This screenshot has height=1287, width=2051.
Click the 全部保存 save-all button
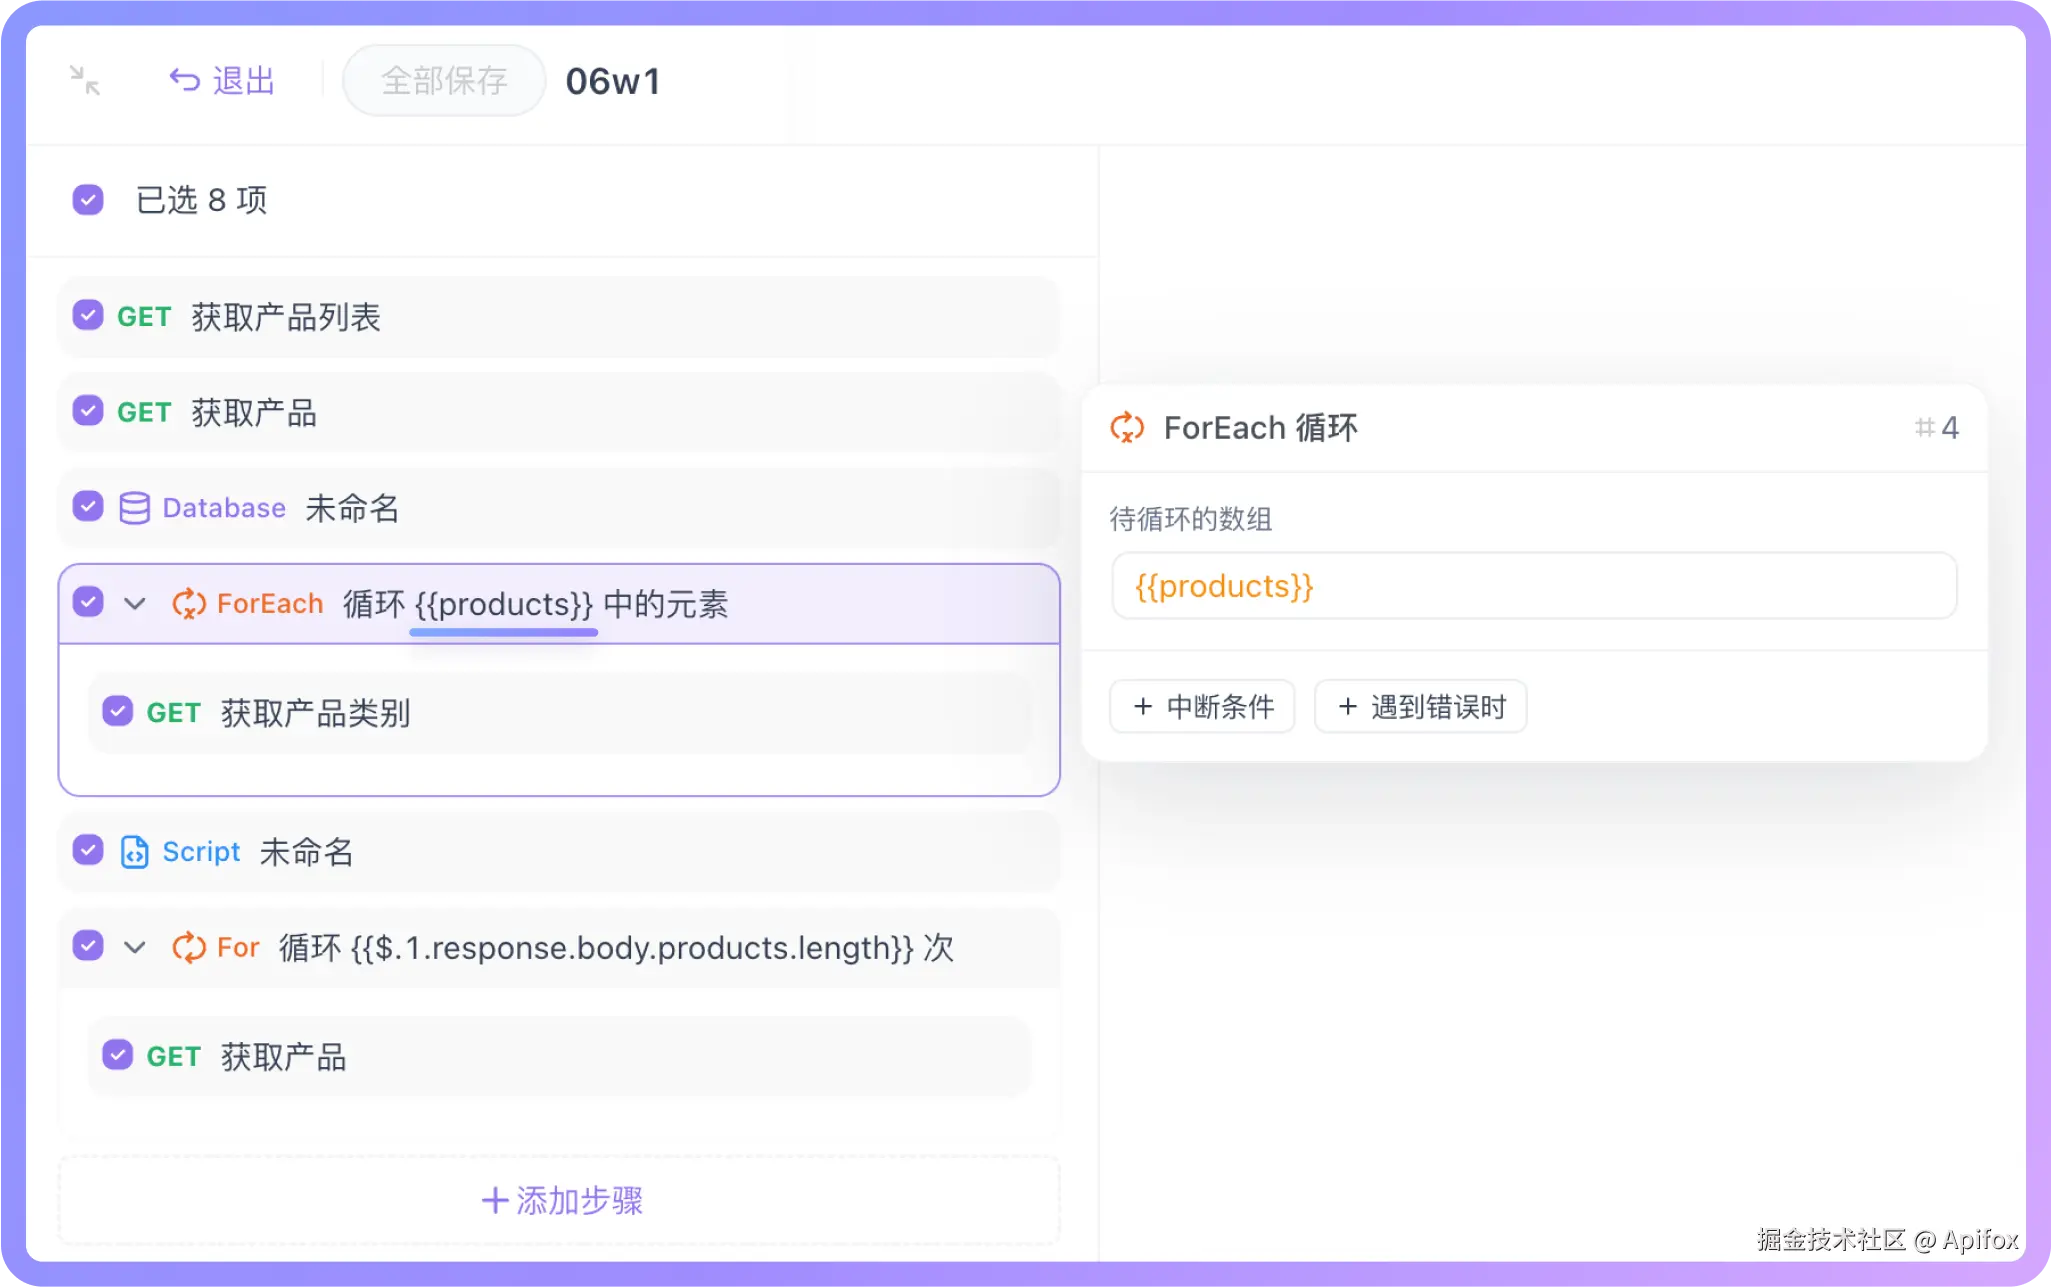444,80
